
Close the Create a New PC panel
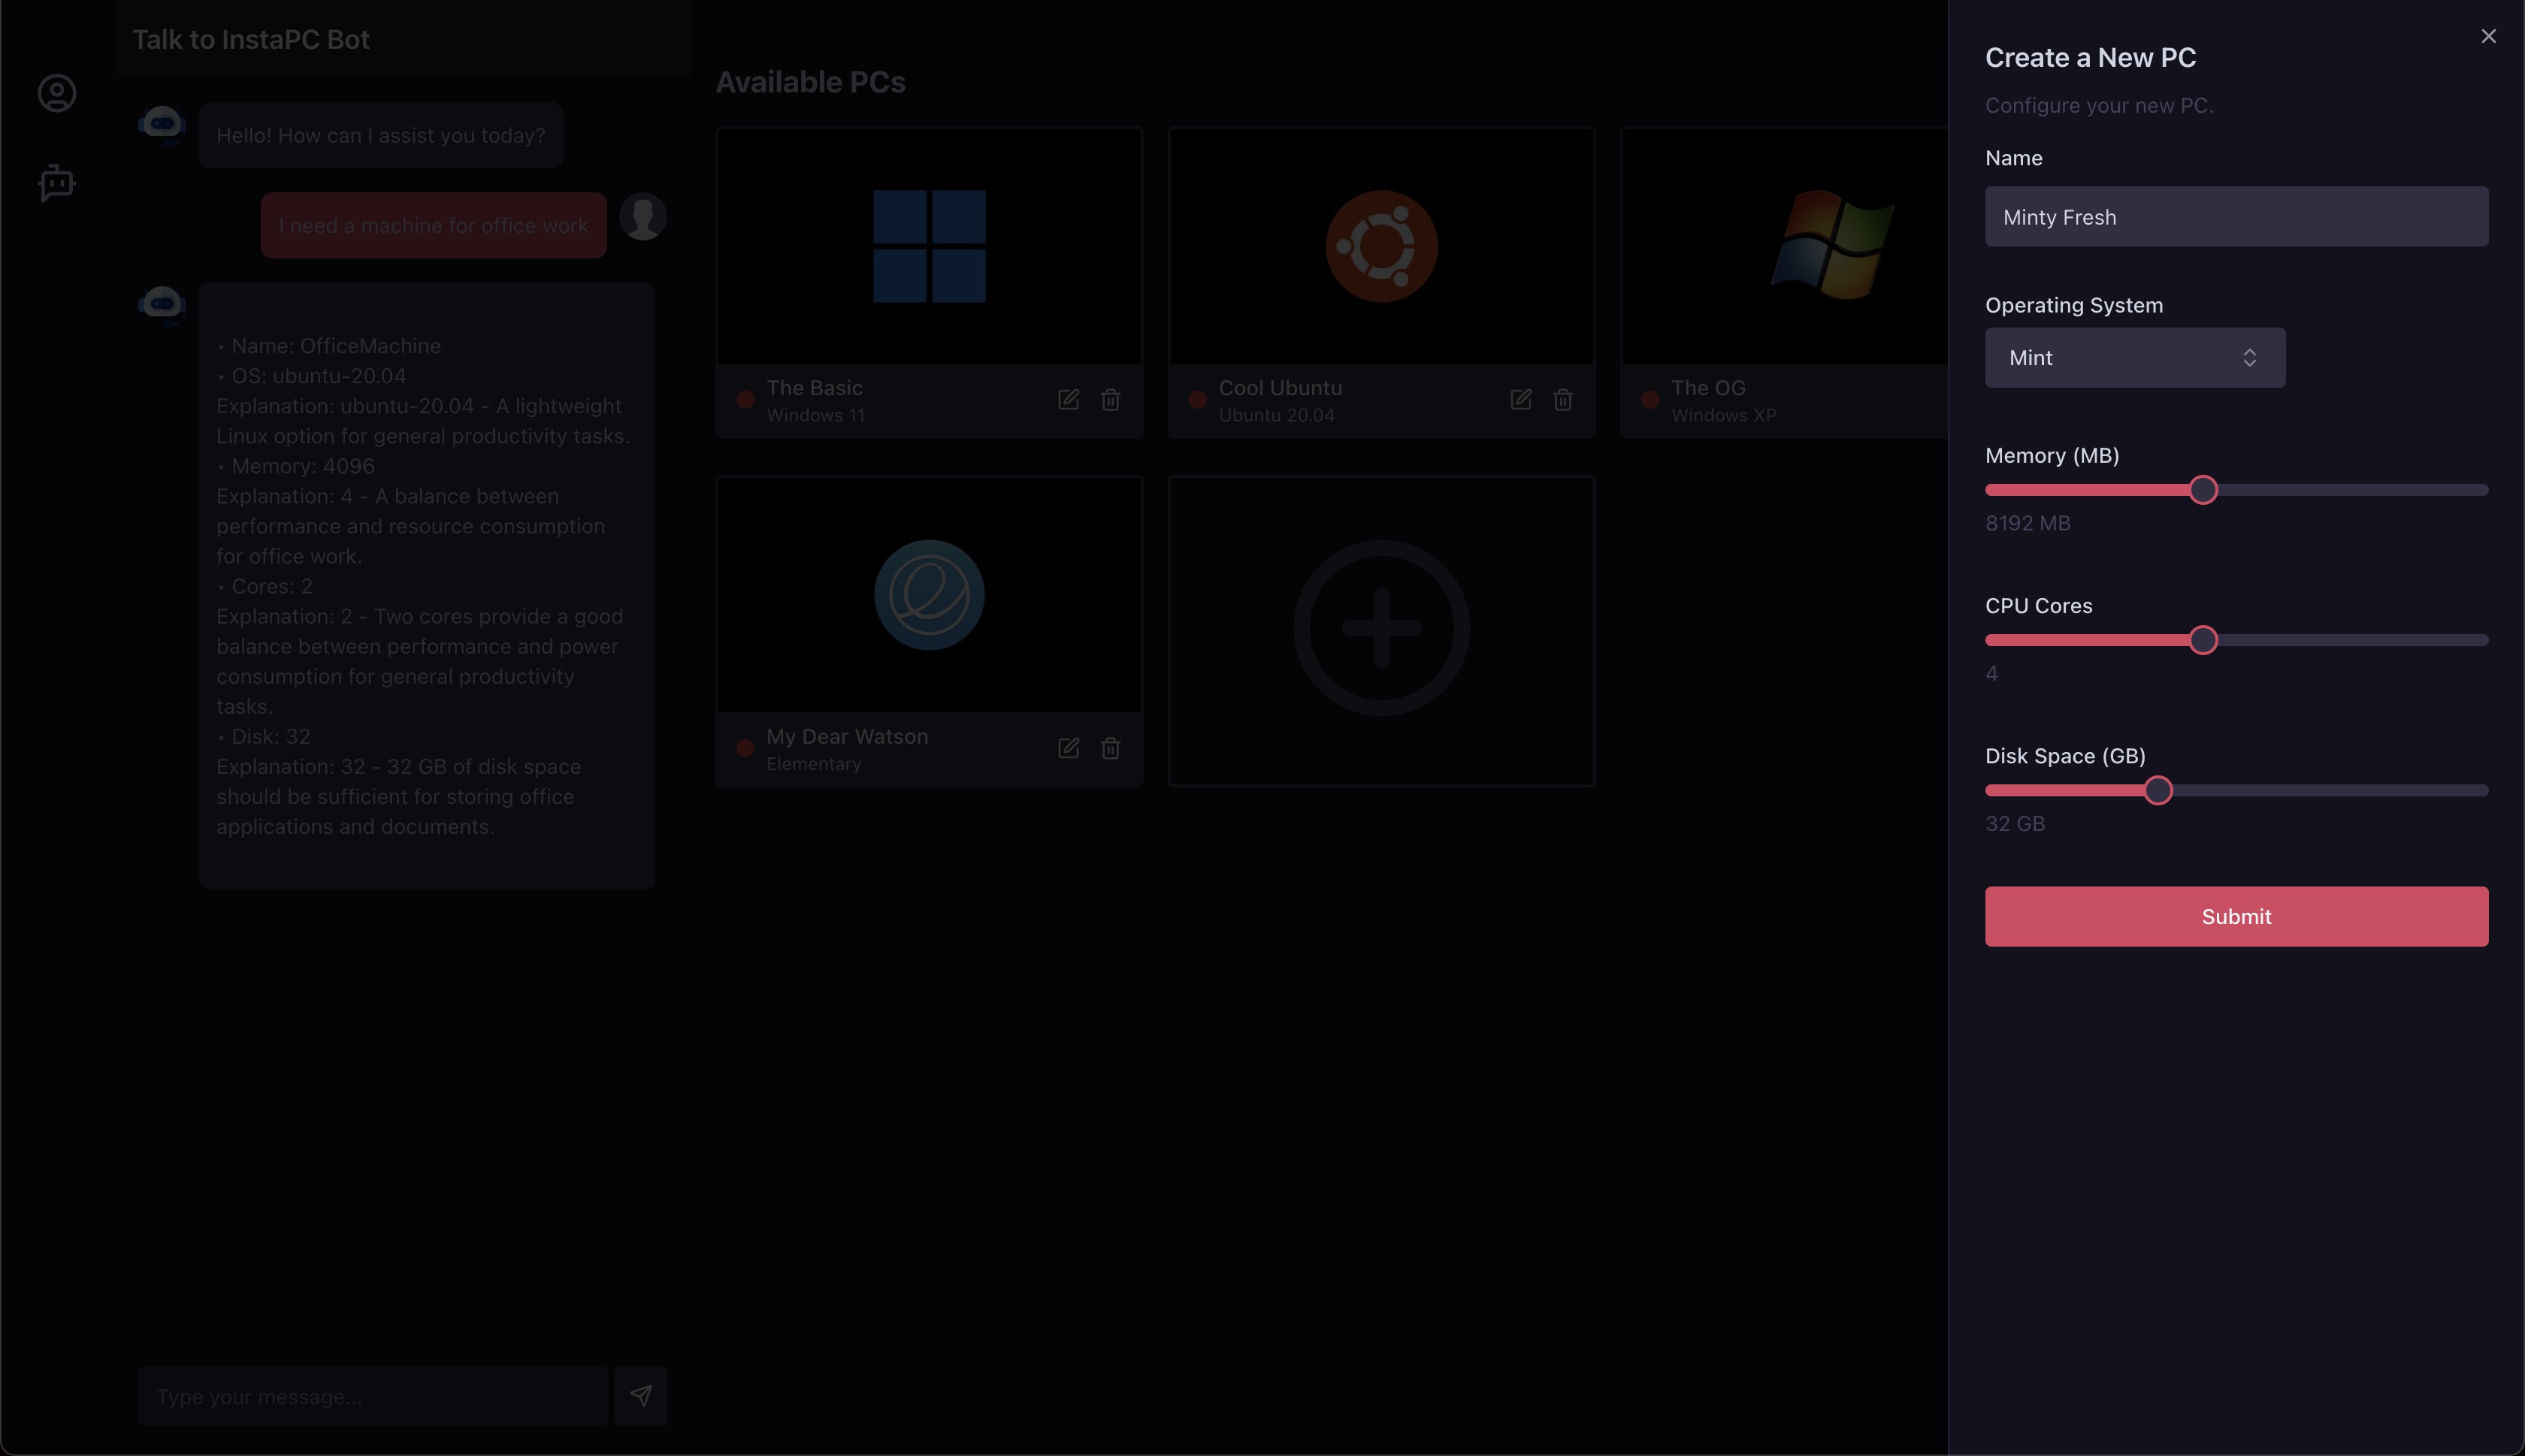2488,37
